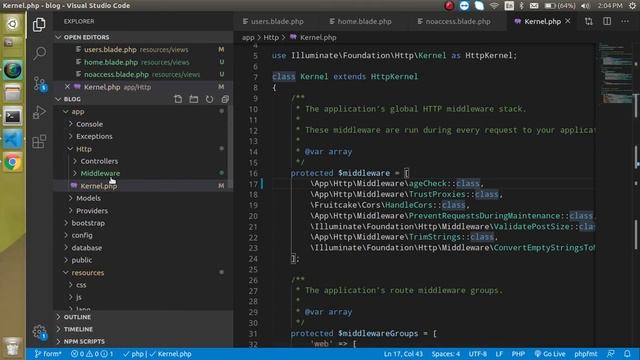The image size is (640, 360).
Task: Collapse all folders in BLOG explorer
Action: (225, 99)
